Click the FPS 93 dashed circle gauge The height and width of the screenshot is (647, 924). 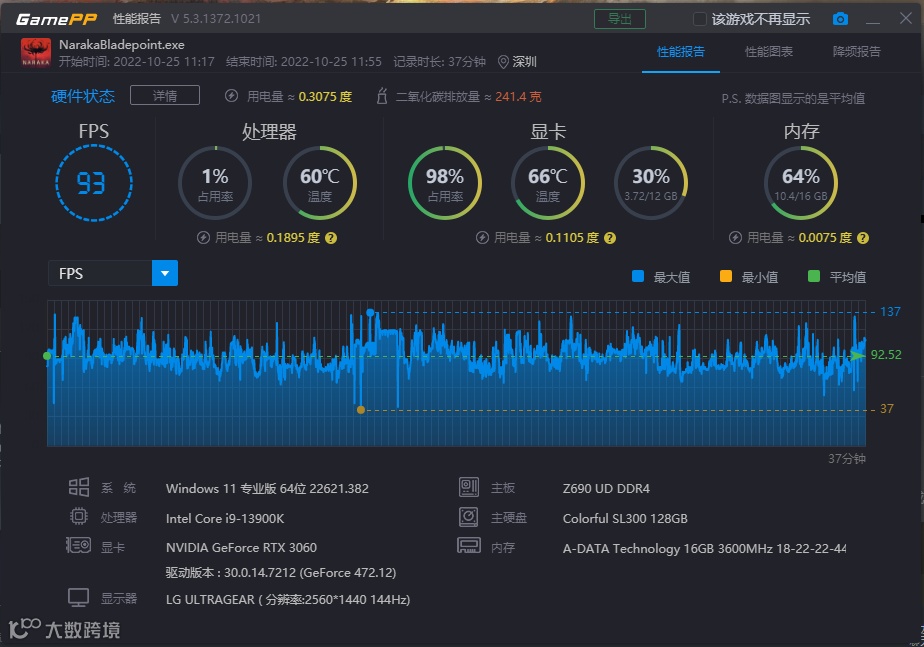click(x=94, y=183)
